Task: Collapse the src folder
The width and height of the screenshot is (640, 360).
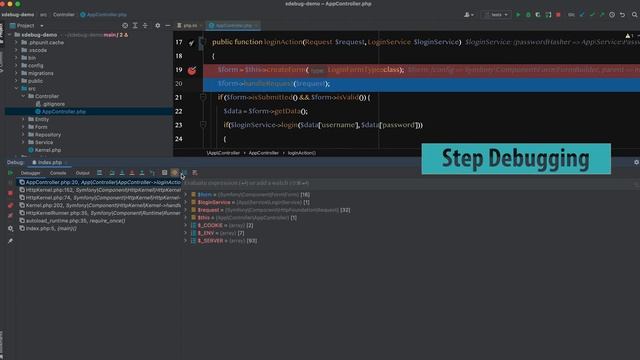Action: point(16,89)
